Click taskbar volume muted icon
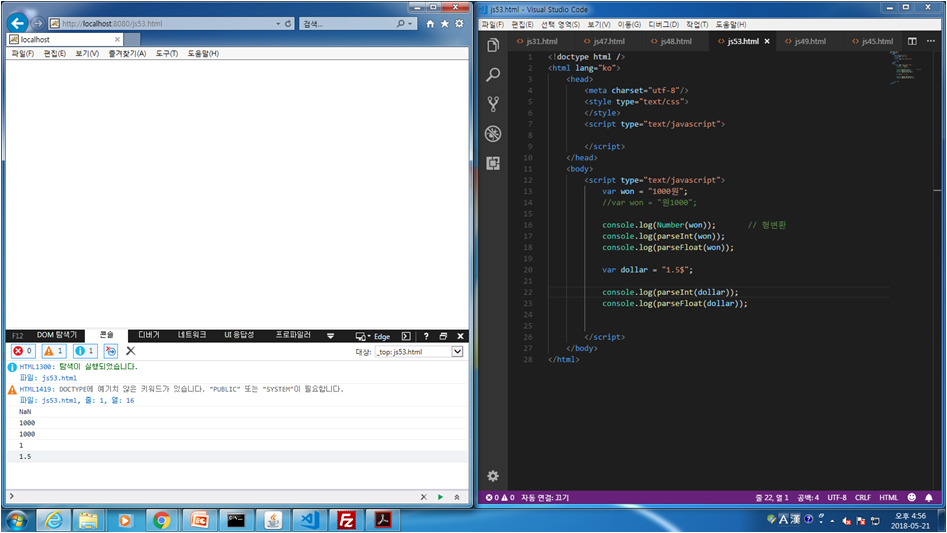Viewport: 947px width, 533px height. click(x=847, y=520)
